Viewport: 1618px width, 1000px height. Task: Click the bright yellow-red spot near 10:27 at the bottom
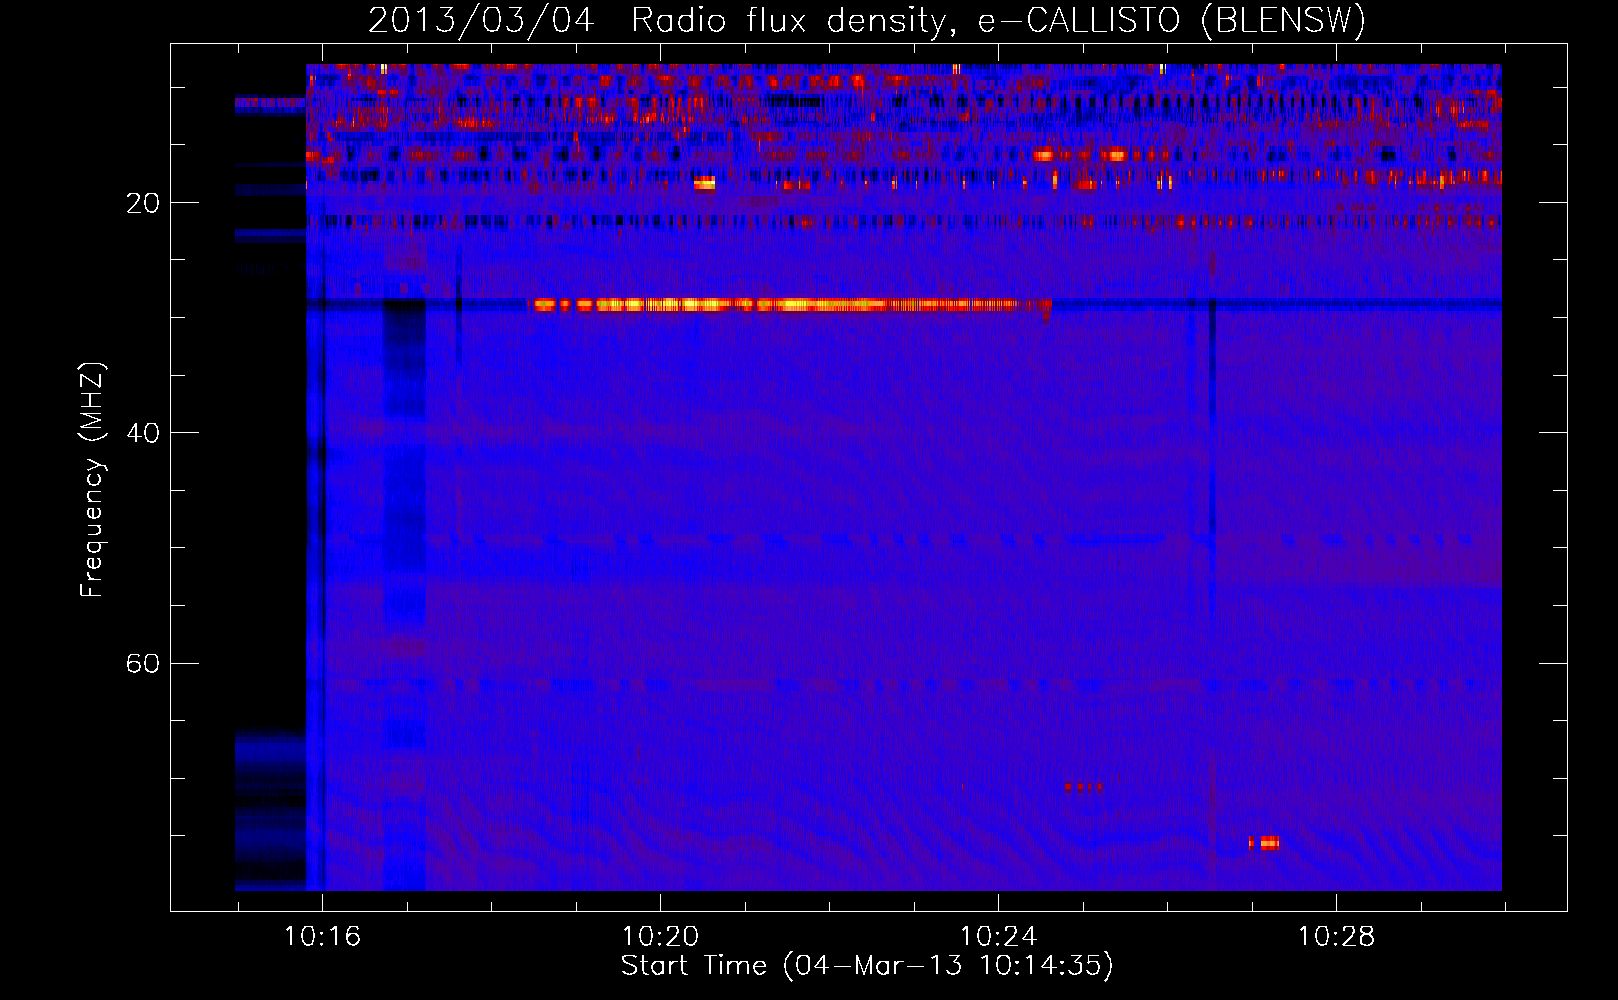pos(1265,843)
